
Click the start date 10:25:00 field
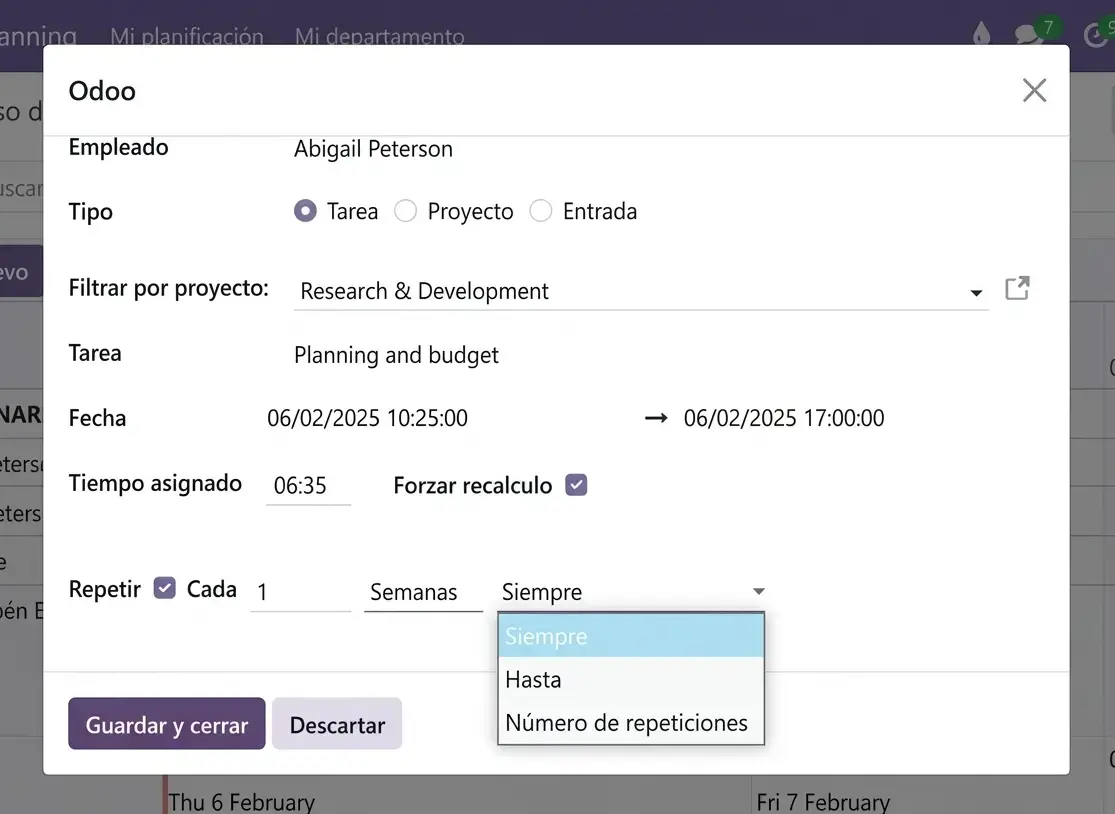coord(367,418)
